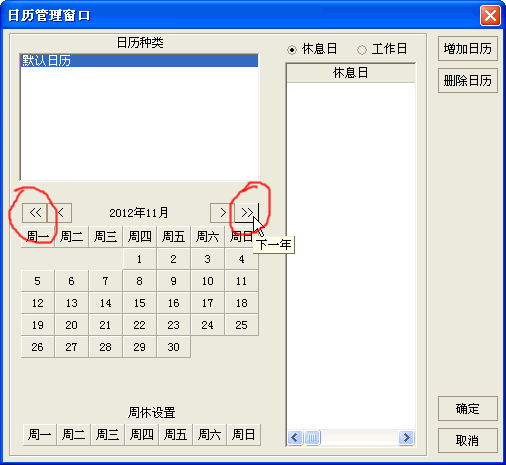Image resolution: width=506 pixels, height=465 pixels.
Task: Click the horizontal scrollbar right arrow
Action: click(x=406, y=437)
